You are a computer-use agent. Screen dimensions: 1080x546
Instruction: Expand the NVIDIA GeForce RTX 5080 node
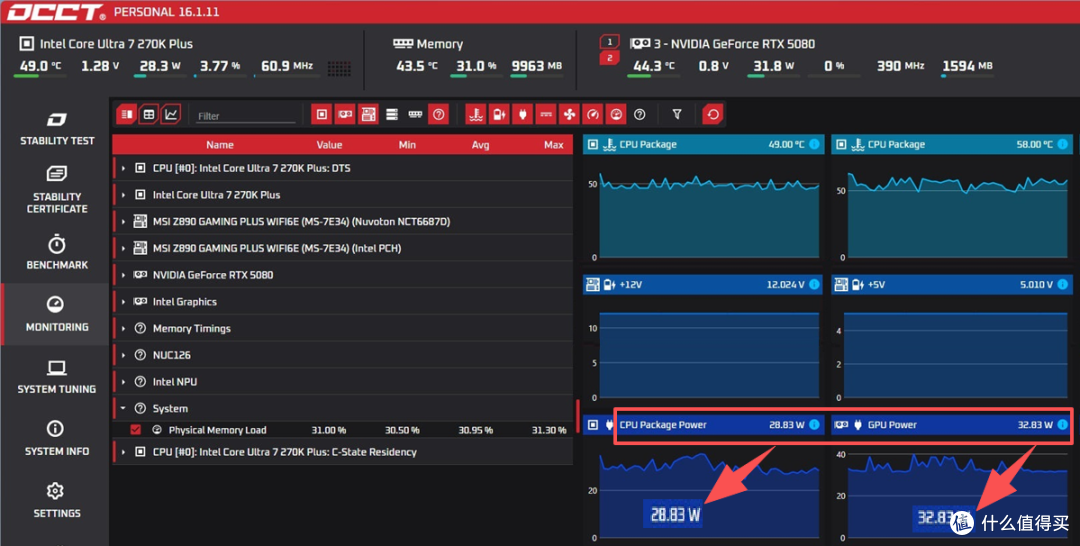tap(123, 275)
